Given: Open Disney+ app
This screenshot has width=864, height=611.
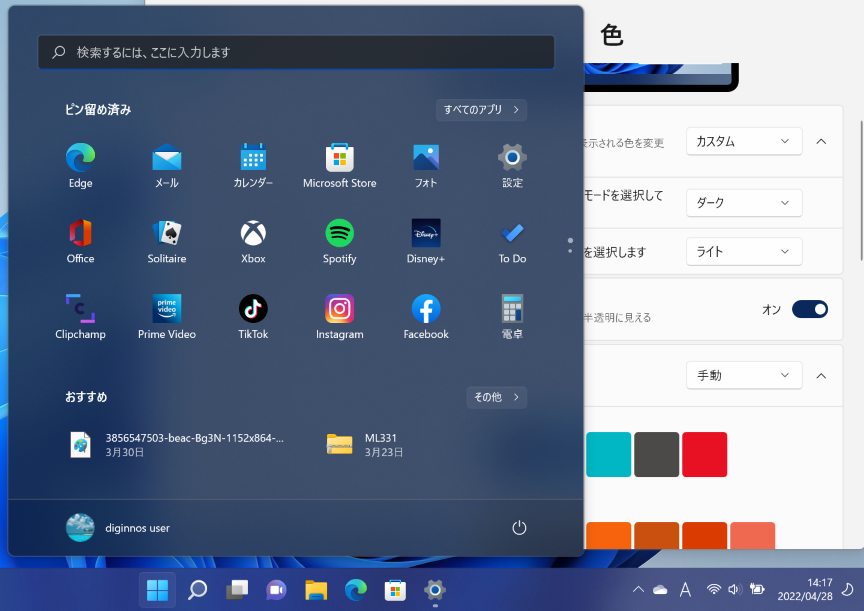Looking at the screenshot, I should coord(426,241).
